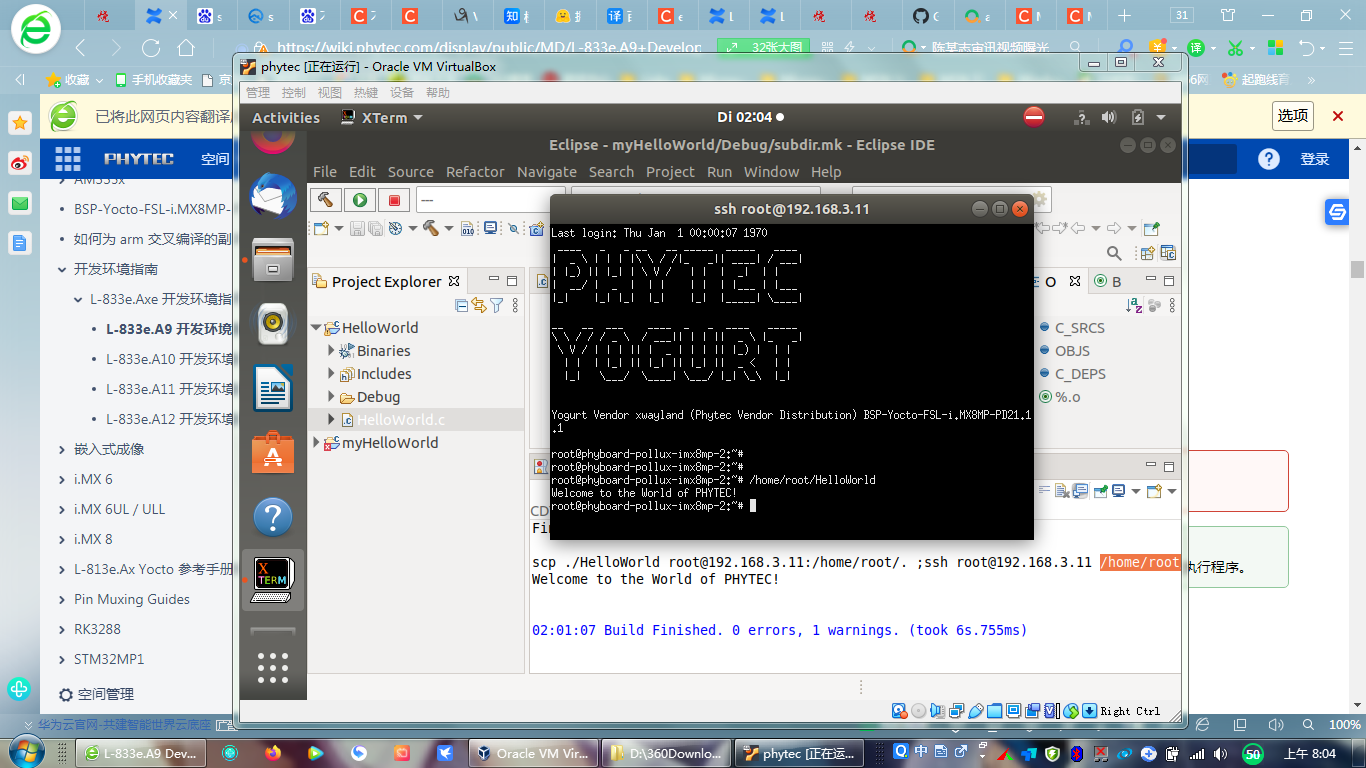Viewport: 1366px width, 768px height.
Task: Open the Eclipse Source menu
Action: (x=411, y=171)
